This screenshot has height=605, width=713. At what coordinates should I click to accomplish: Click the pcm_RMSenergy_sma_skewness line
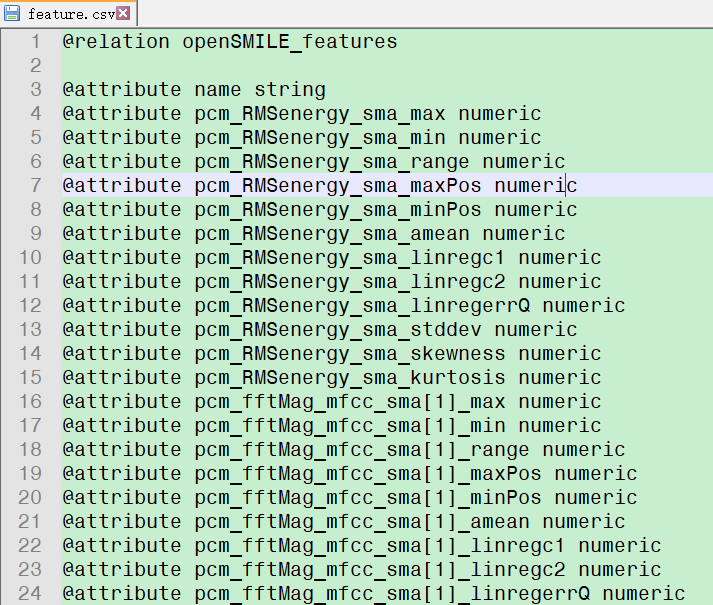pos(332,354)
